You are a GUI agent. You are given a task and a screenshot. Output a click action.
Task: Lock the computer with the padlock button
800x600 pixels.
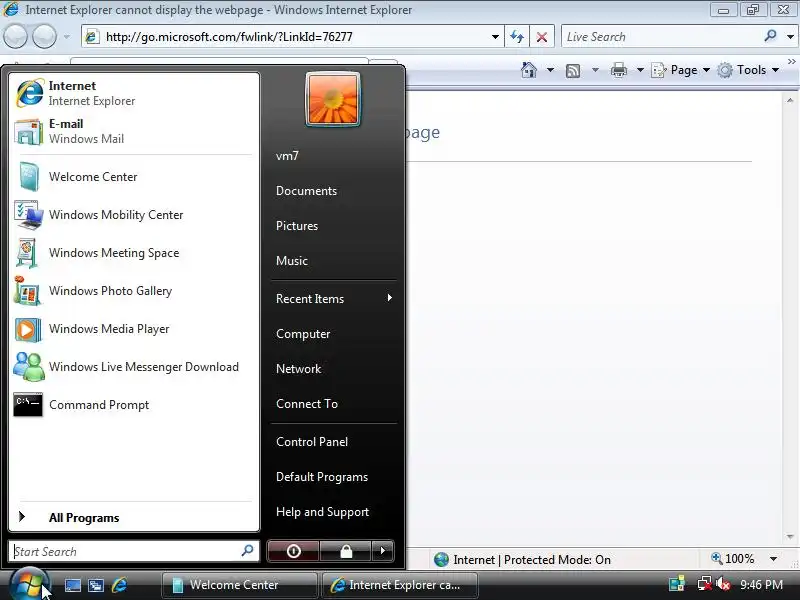(346, 551)
